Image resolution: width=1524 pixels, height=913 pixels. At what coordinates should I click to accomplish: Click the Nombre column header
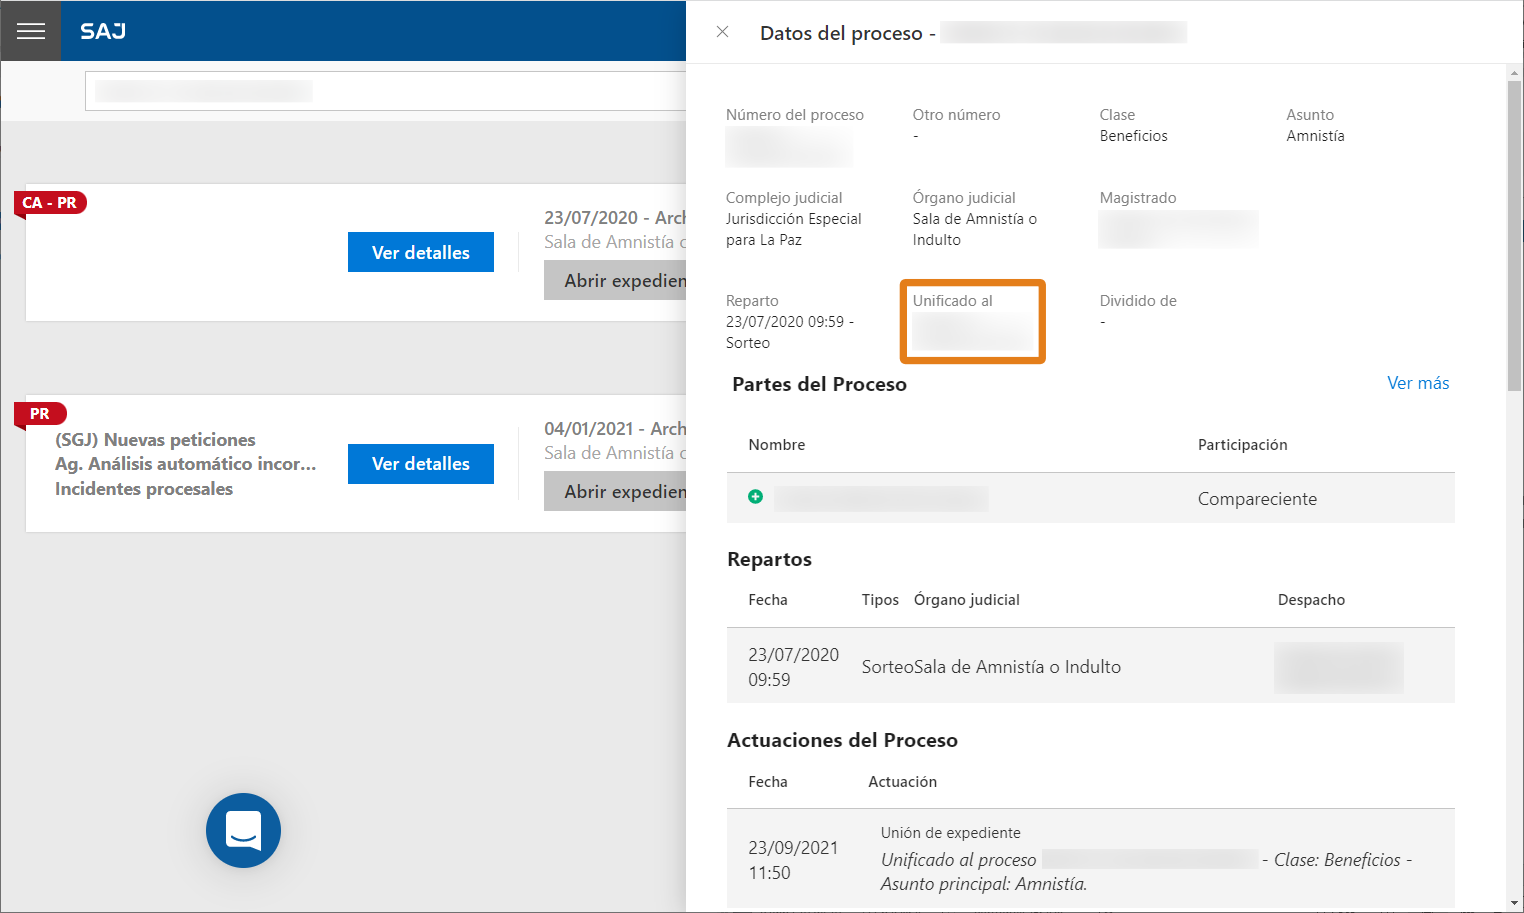(776, 445)
